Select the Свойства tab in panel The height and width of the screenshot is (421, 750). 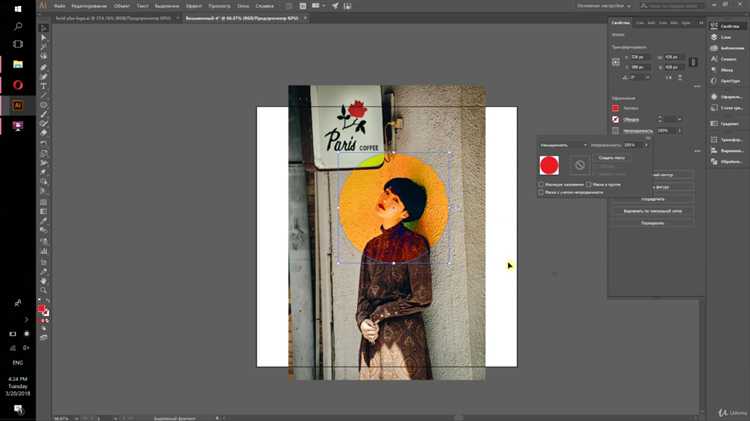[621, 22]
